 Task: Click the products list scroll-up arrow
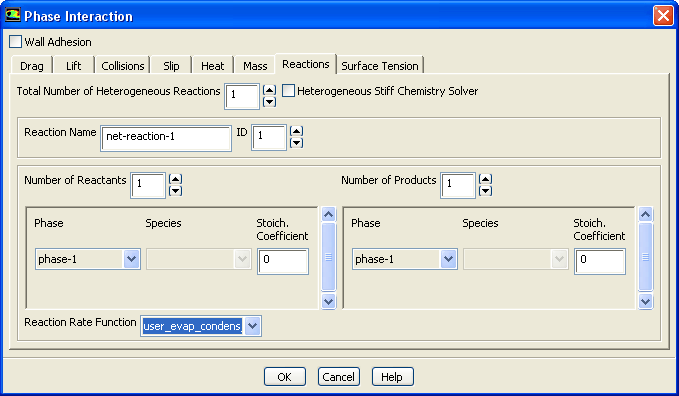[x=646, y=214]
